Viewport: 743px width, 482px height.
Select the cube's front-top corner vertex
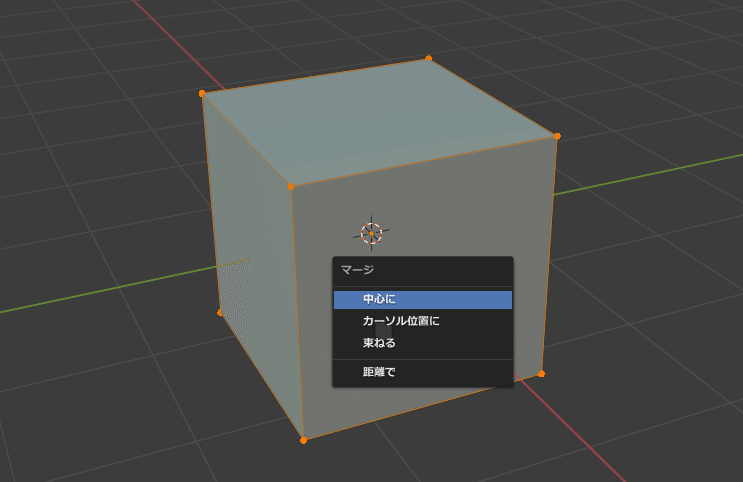[291, 187]
